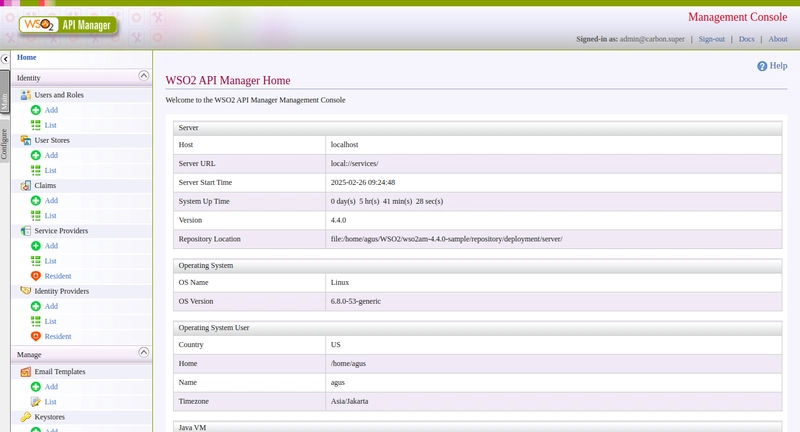Select Server URL value local://services/
The height and width of the screenshot is (432, 800).
(x=355, y=164)
